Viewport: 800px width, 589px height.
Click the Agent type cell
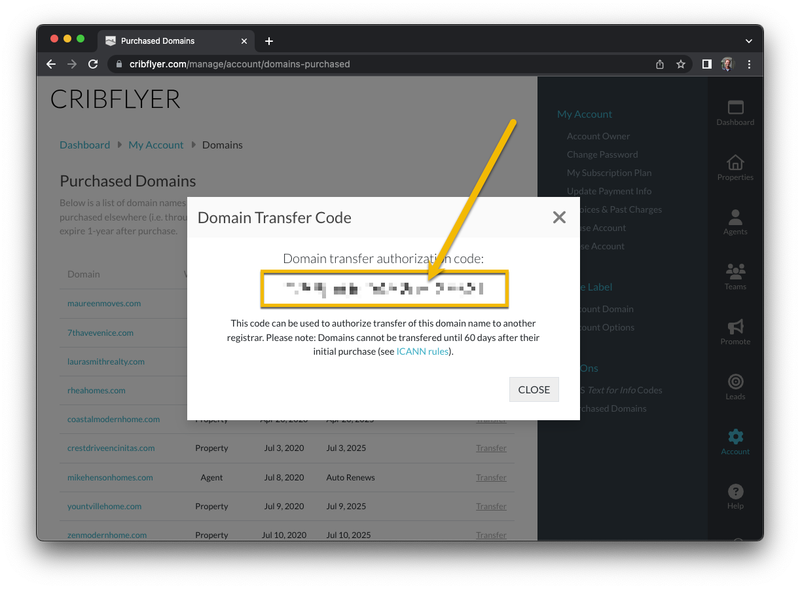point(212,477)
